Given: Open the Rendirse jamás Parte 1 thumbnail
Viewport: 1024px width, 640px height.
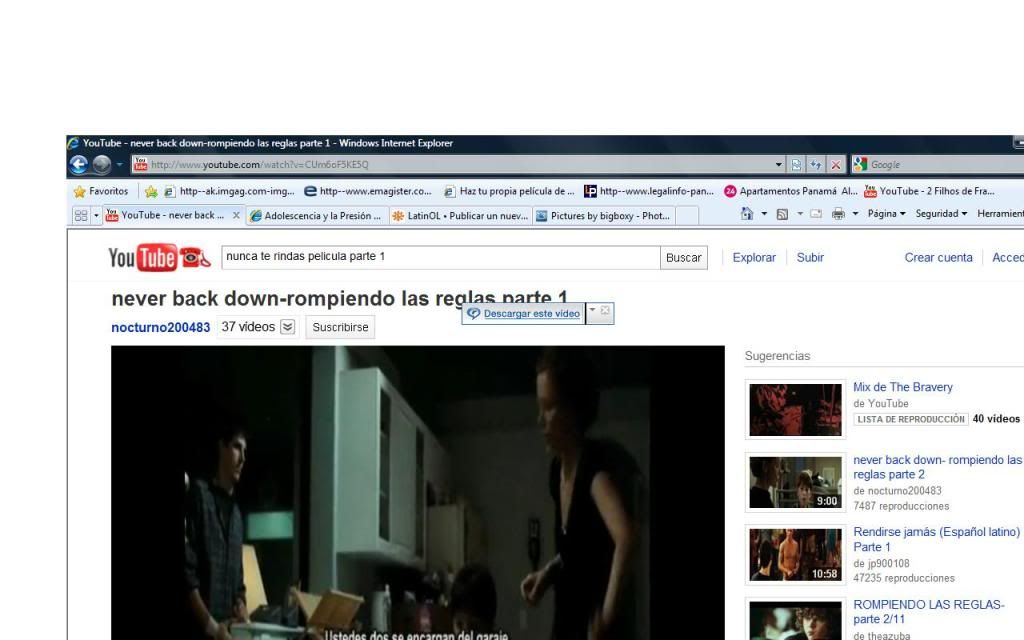Looking at the screenshot, I should coord(795,554).
